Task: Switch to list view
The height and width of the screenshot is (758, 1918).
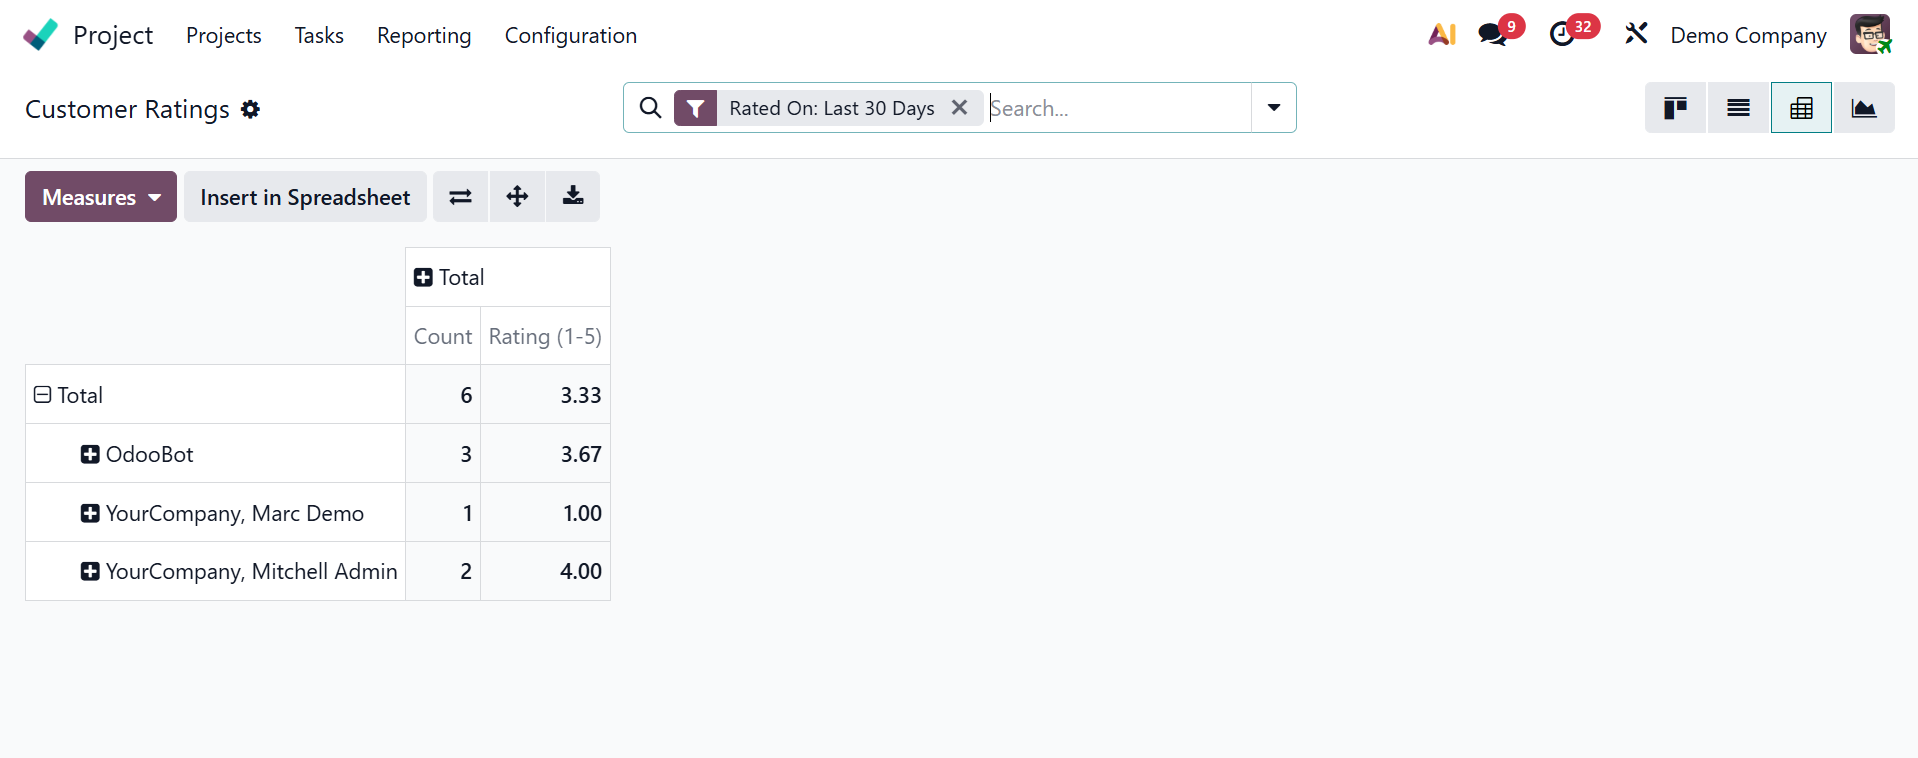Action: click(x=1738, y=108)
